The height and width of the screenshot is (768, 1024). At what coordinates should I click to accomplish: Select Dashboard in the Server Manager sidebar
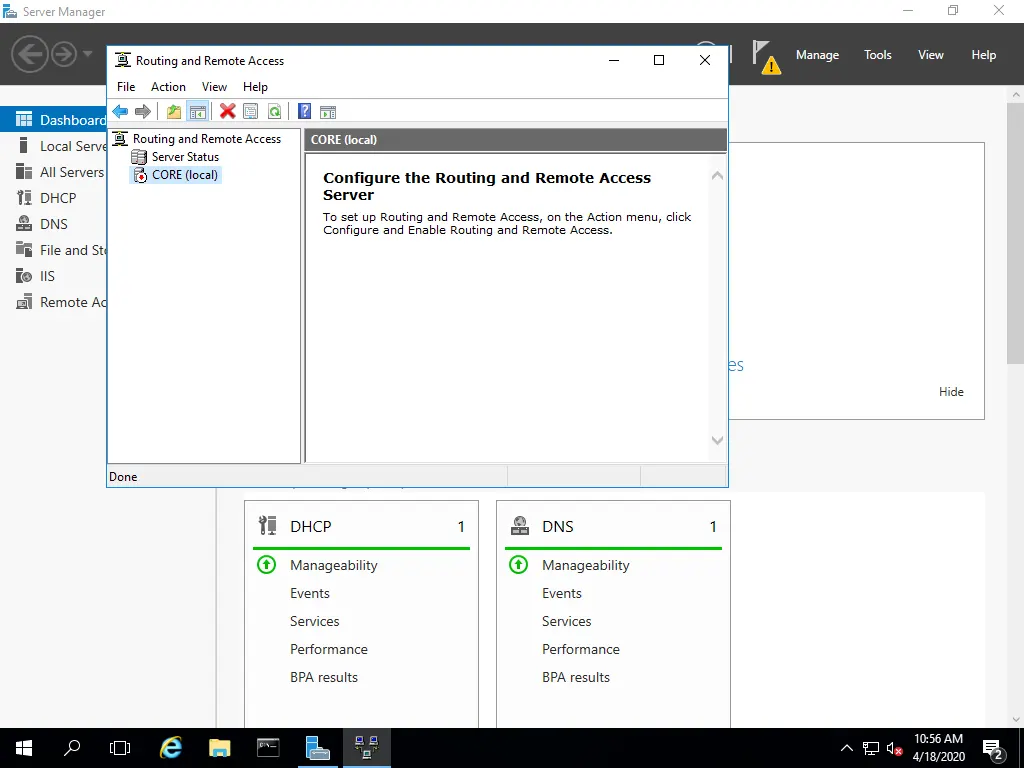(x=54, y=120)
